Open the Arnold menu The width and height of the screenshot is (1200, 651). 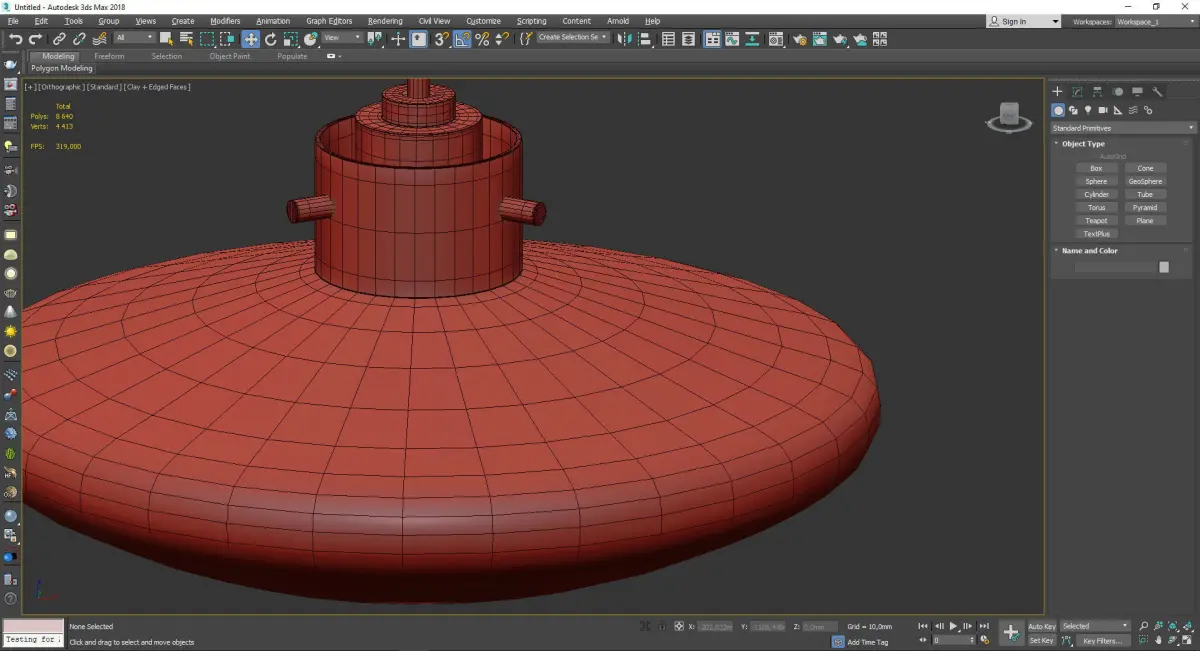(618, 21)
